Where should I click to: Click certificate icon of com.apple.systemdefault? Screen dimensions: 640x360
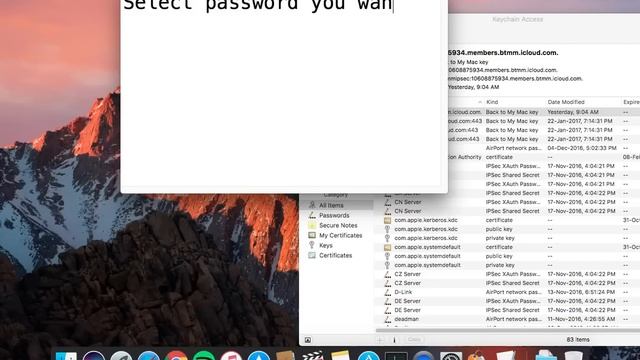387,247
